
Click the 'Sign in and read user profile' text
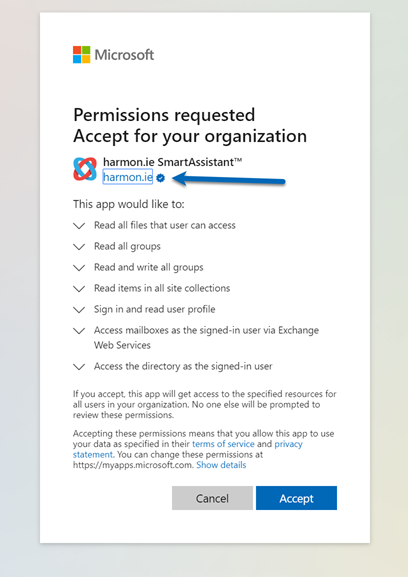[155, 309]
